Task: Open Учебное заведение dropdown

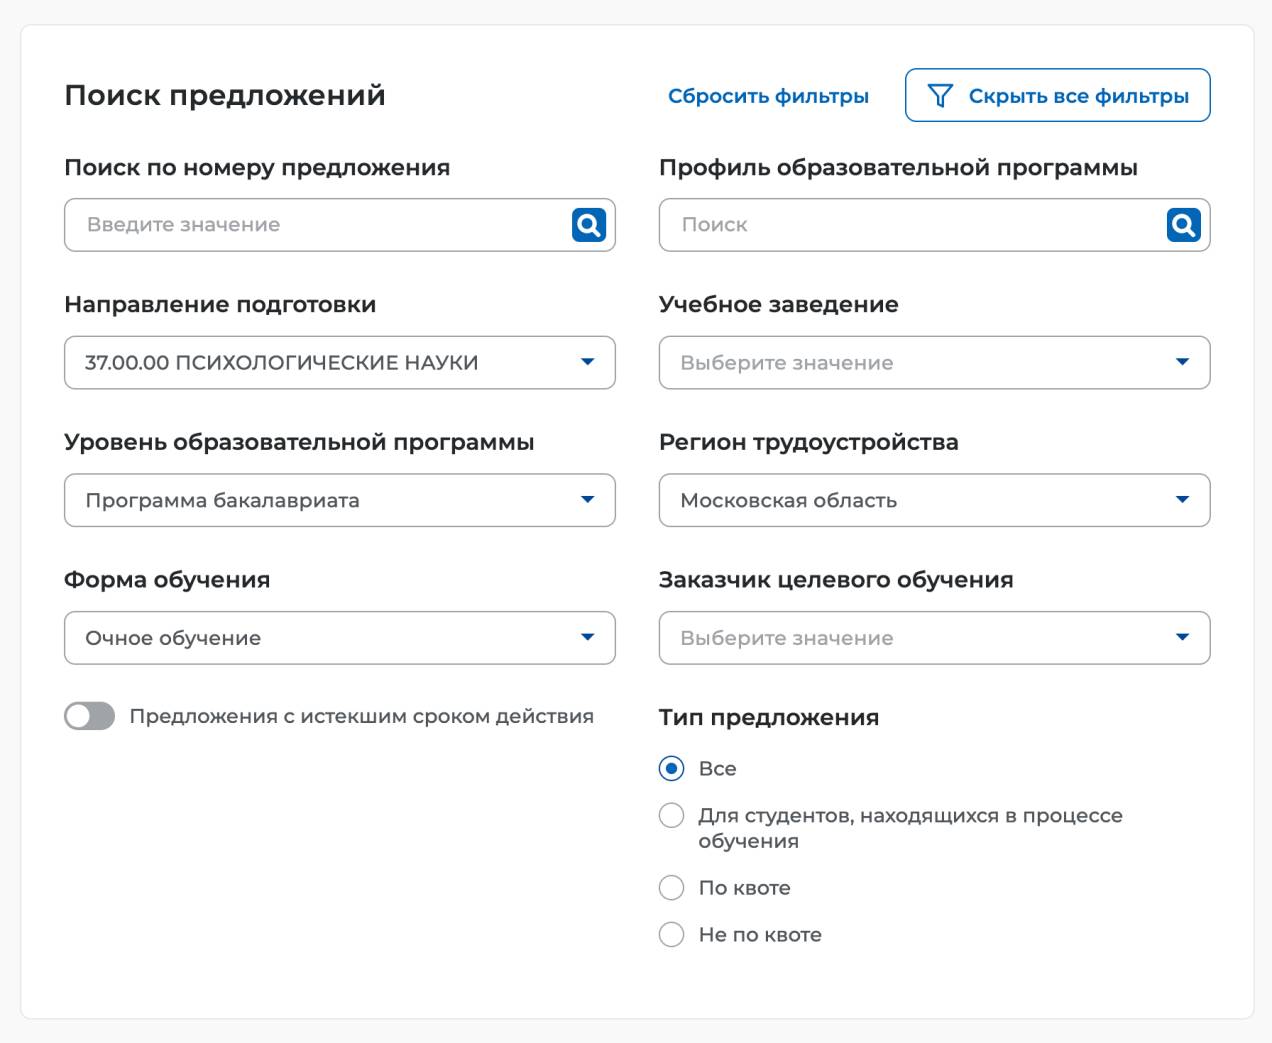Action: 934,362
